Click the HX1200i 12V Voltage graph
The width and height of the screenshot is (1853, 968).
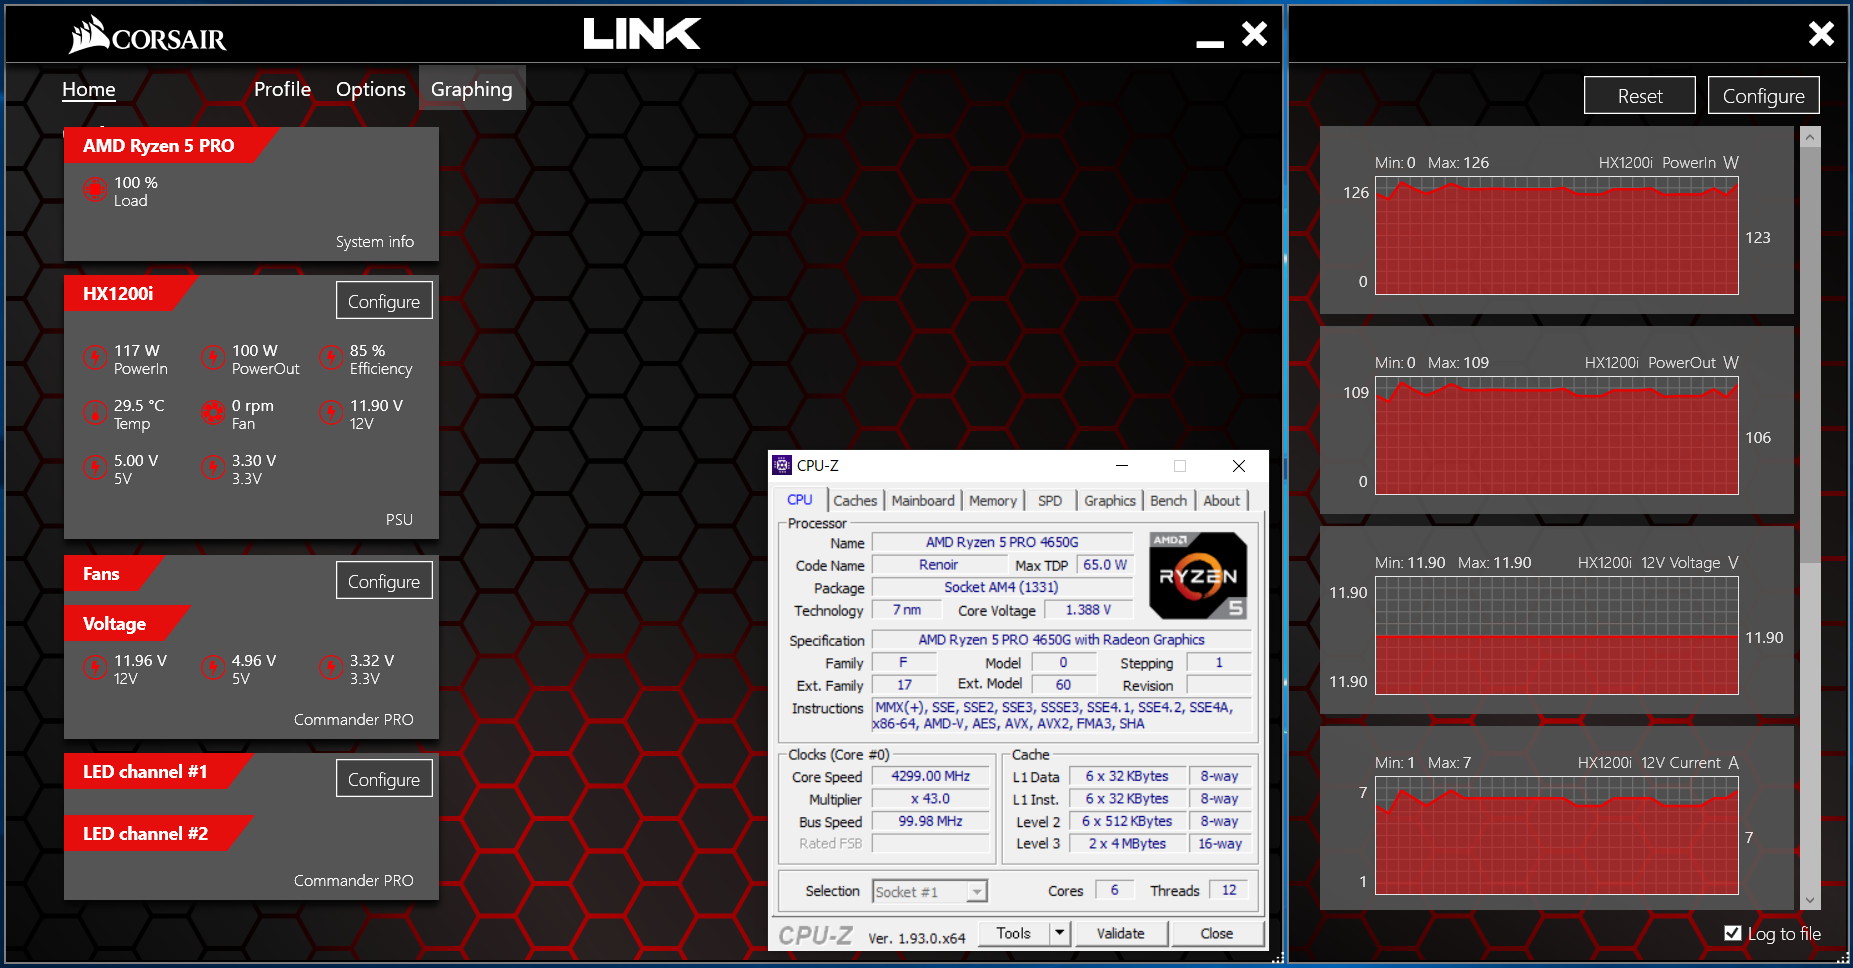coord(1557,636)
